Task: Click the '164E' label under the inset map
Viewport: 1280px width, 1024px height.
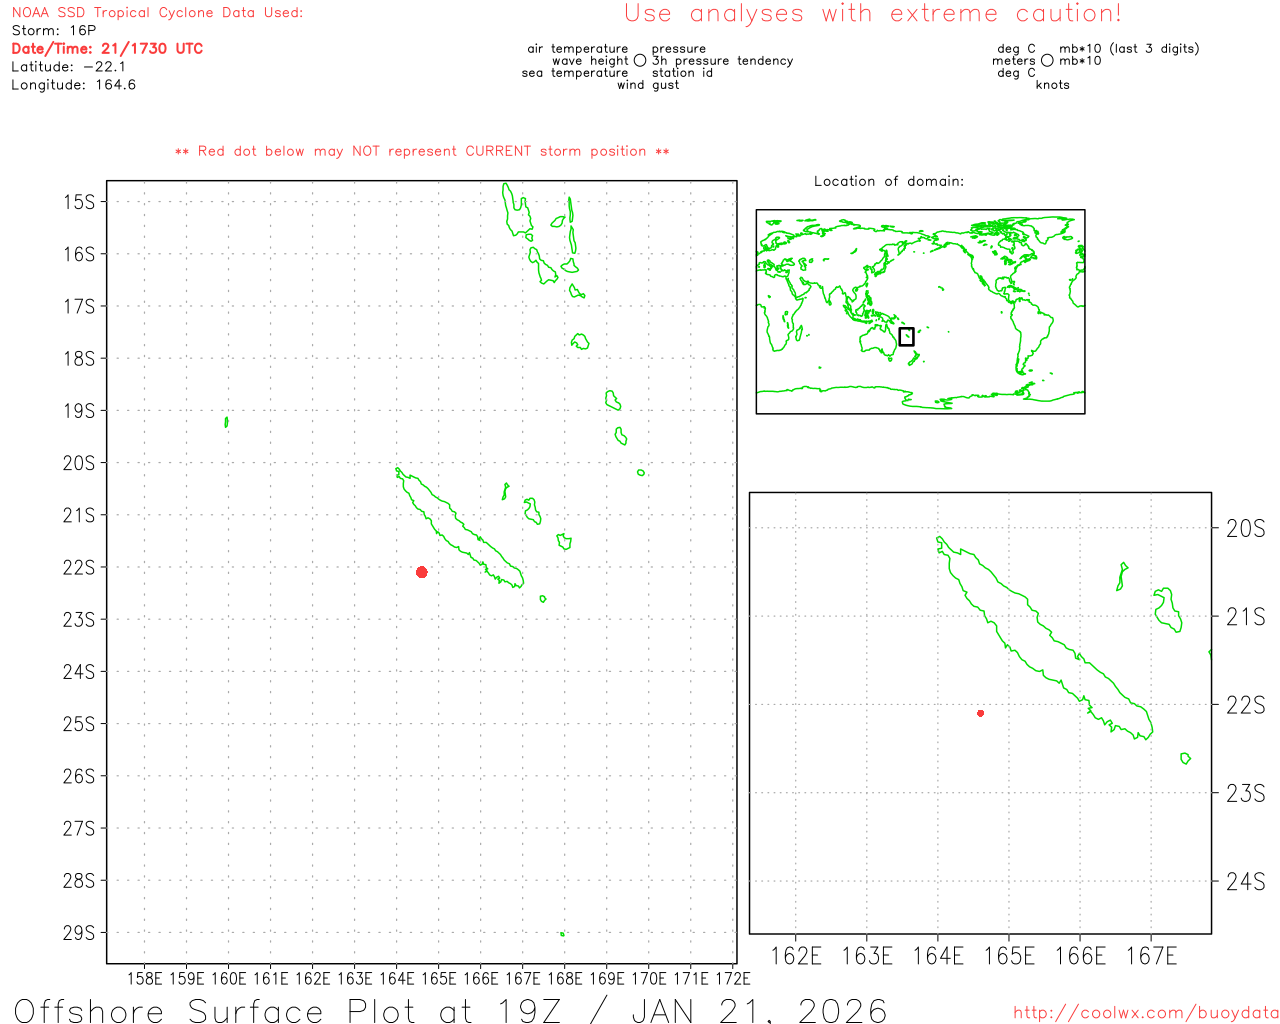Action: (x=937, y=957)
